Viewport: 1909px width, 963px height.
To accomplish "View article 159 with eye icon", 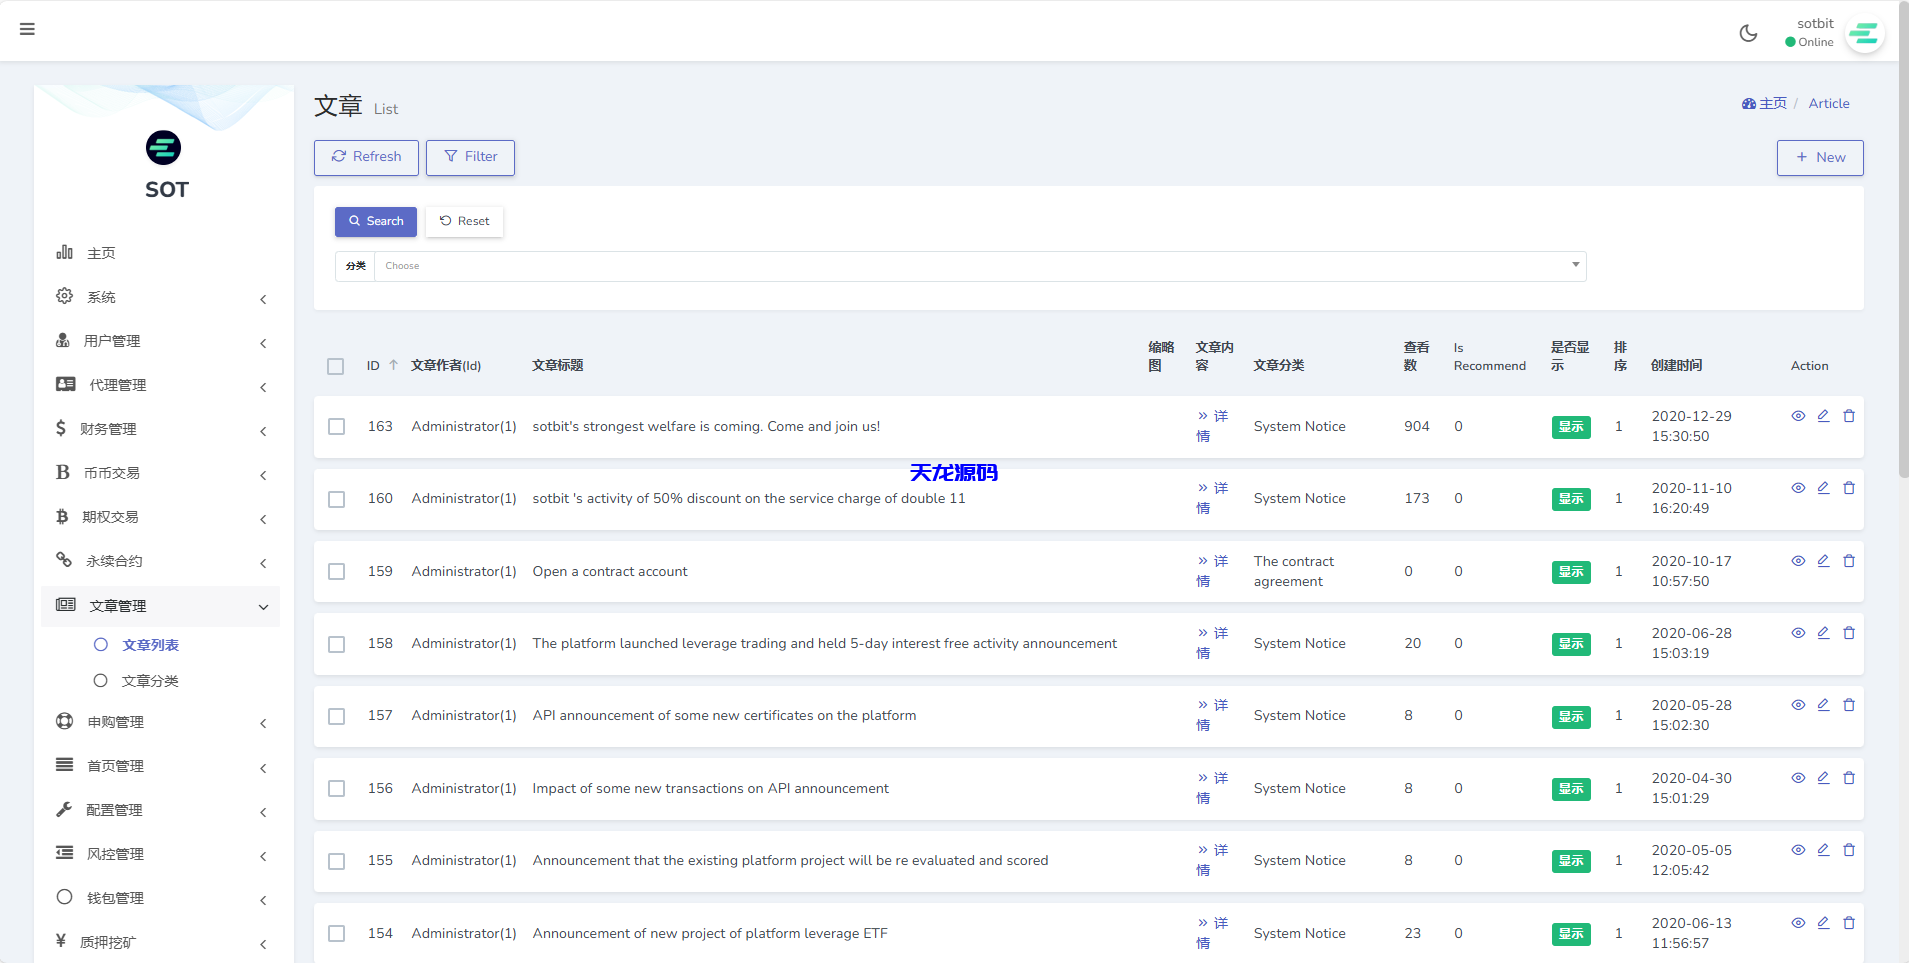I will coord(1798,561).
